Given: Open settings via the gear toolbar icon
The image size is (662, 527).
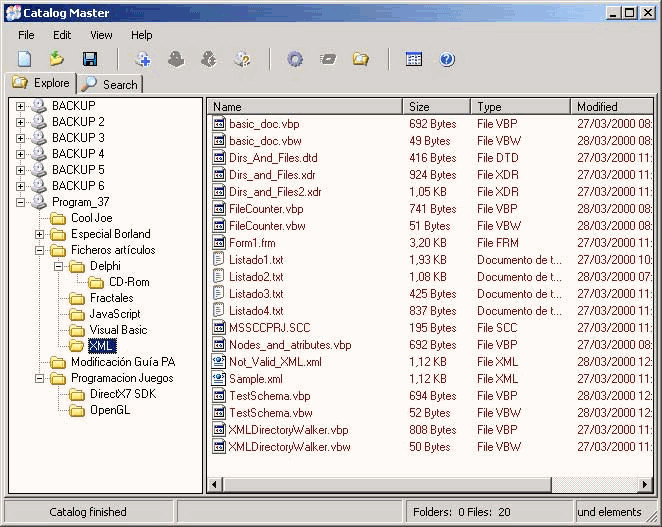Looking at the screenshot, I should pyautogui.click(x=295, y=59).
